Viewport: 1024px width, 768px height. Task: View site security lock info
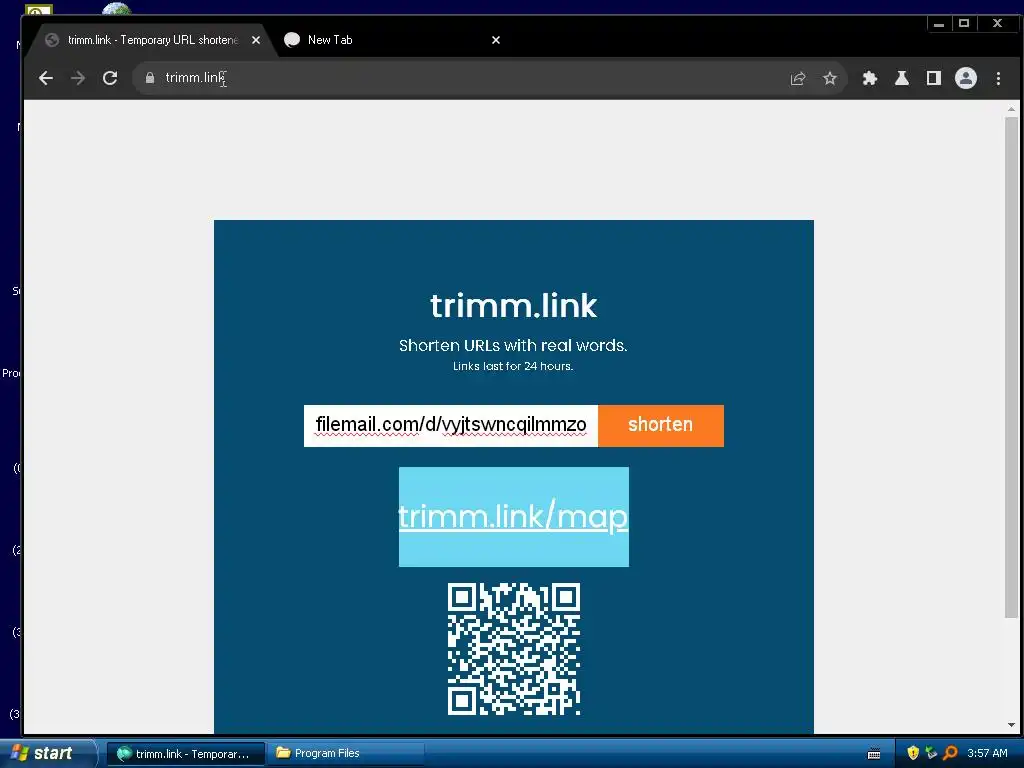[150, 78]
